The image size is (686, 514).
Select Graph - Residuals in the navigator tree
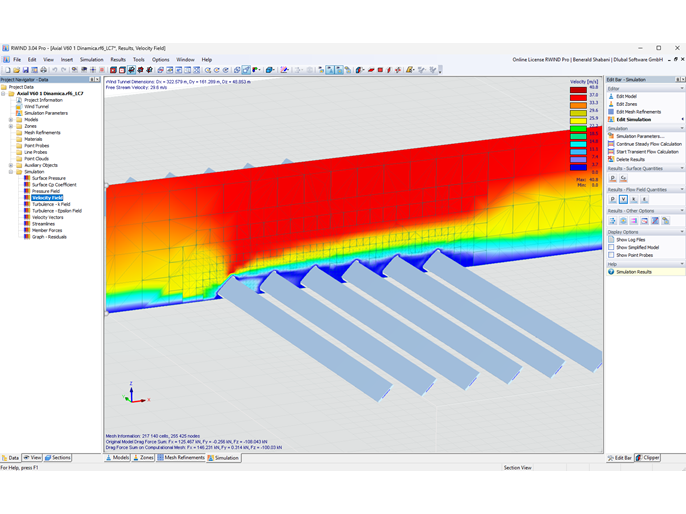(49, 237)
